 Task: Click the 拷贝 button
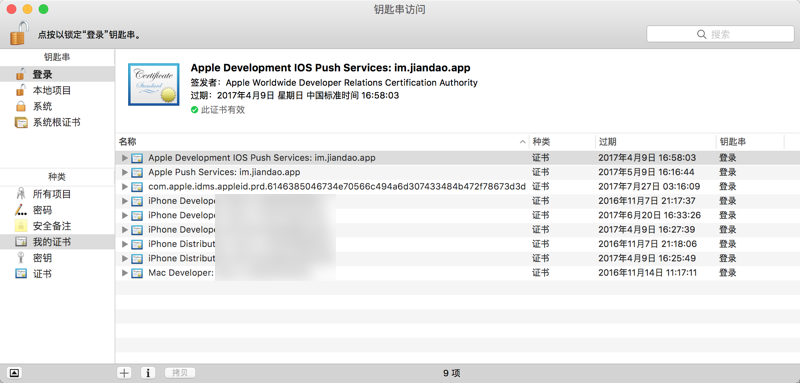click(x=180, y=373)
